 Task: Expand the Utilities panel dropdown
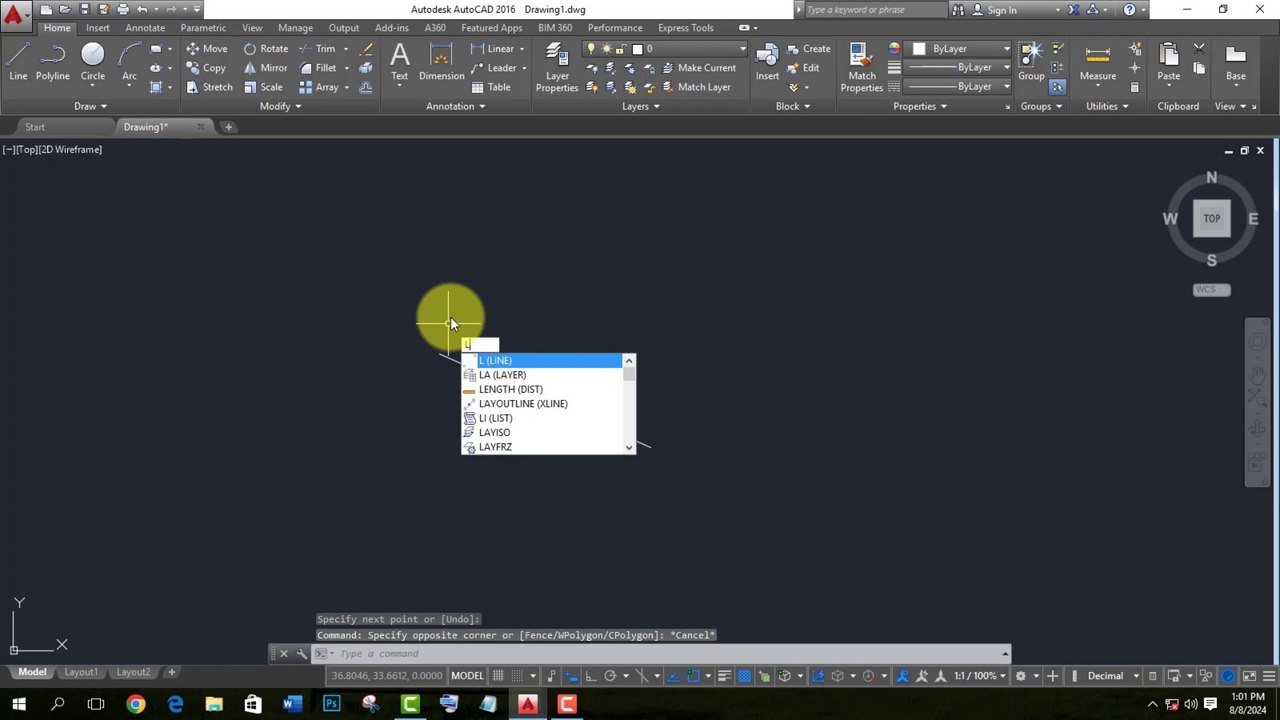(1107, 106)
